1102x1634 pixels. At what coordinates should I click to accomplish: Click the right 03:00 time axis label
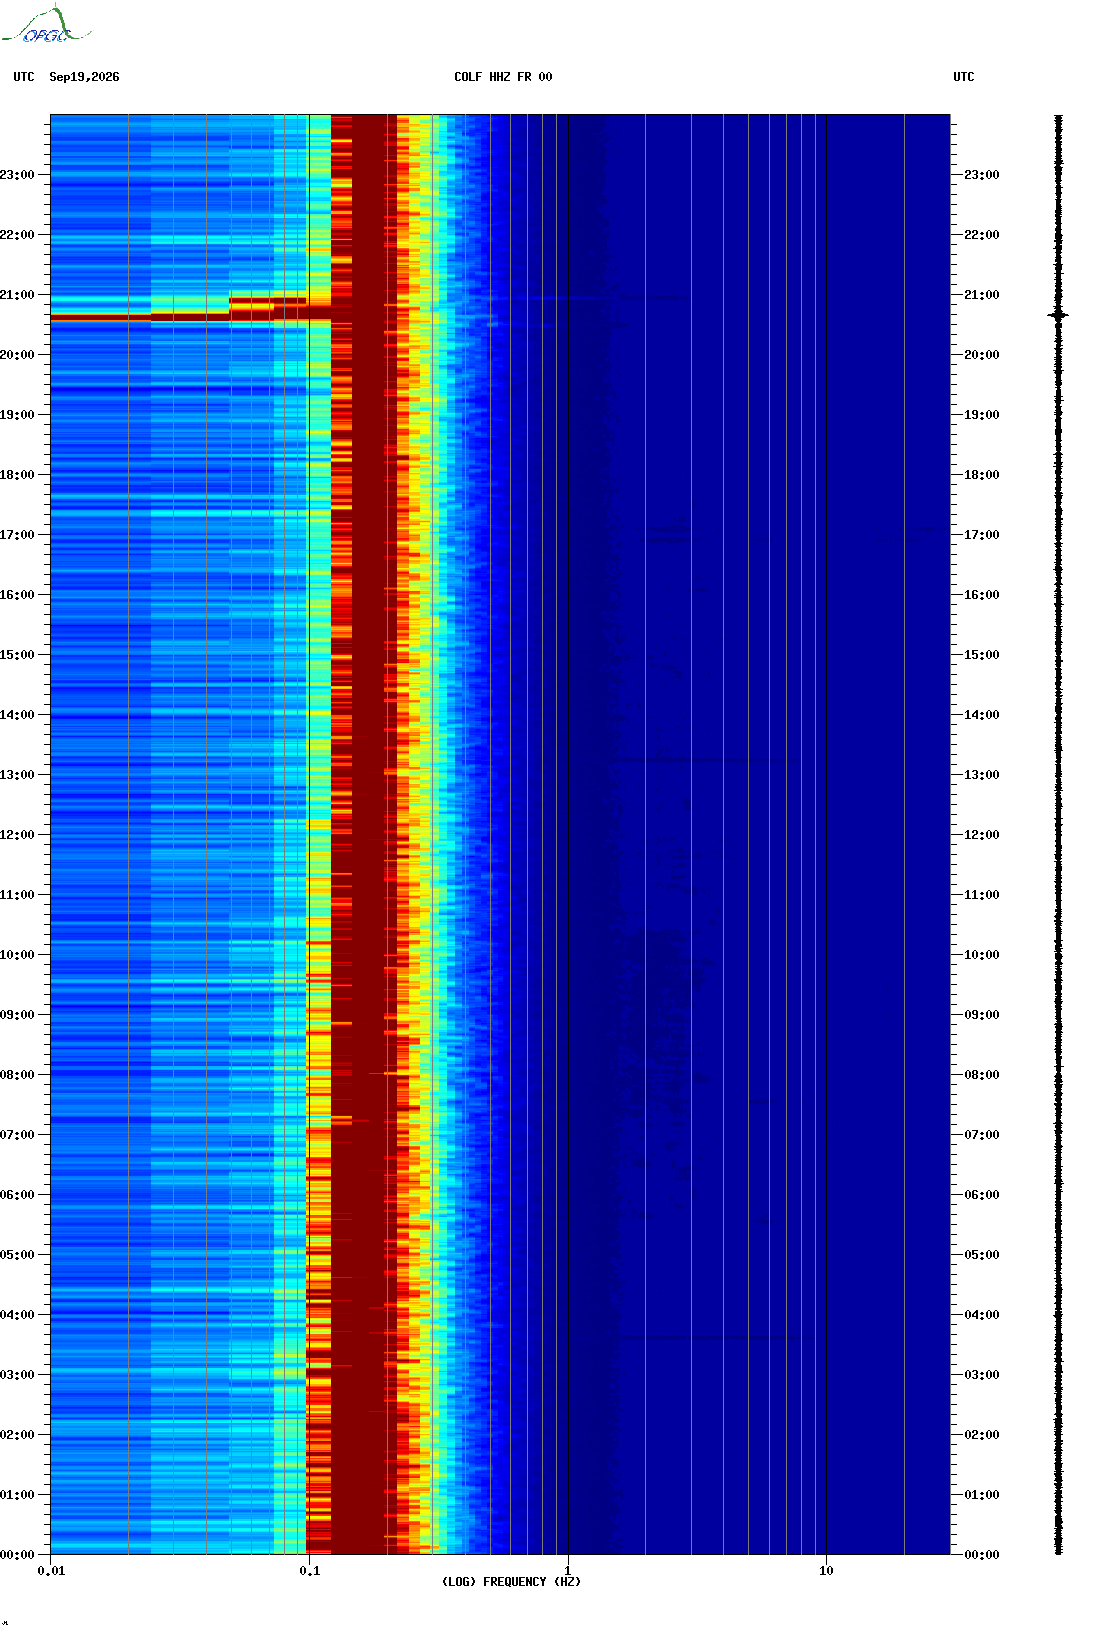pyautogui.click(x=981, y=1375)
